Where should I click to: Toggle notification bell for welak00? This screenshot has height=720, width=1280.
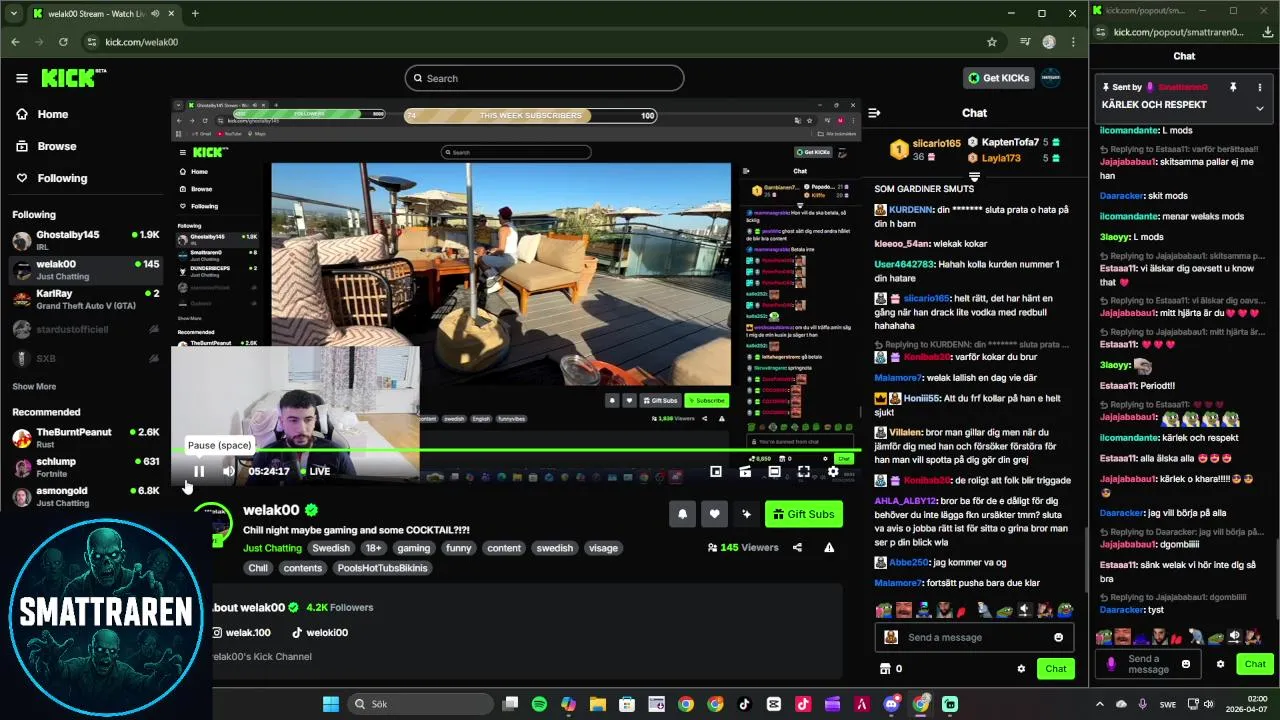682,514
